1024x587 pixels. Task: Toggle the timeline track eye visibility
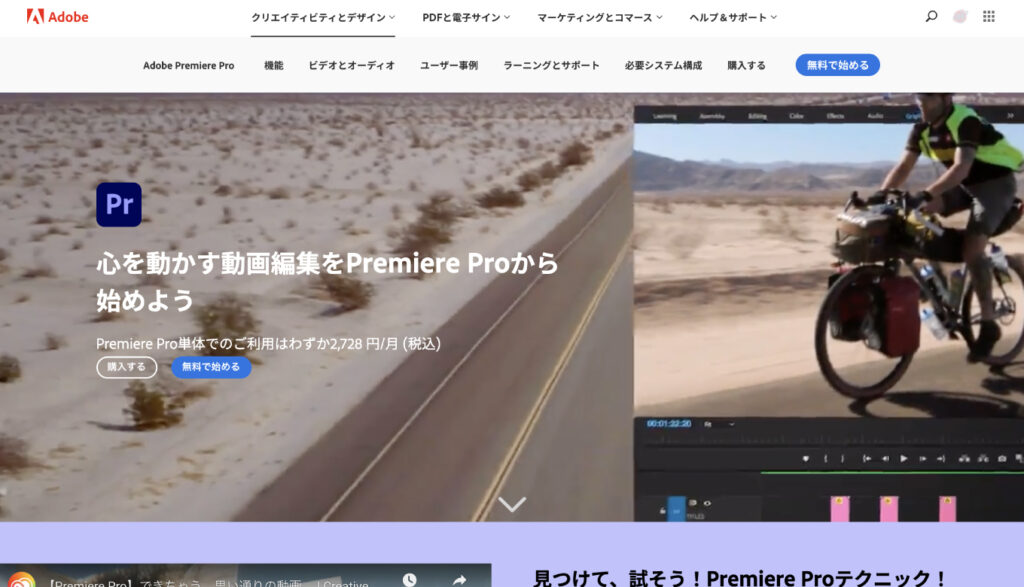tap(707, 503)
